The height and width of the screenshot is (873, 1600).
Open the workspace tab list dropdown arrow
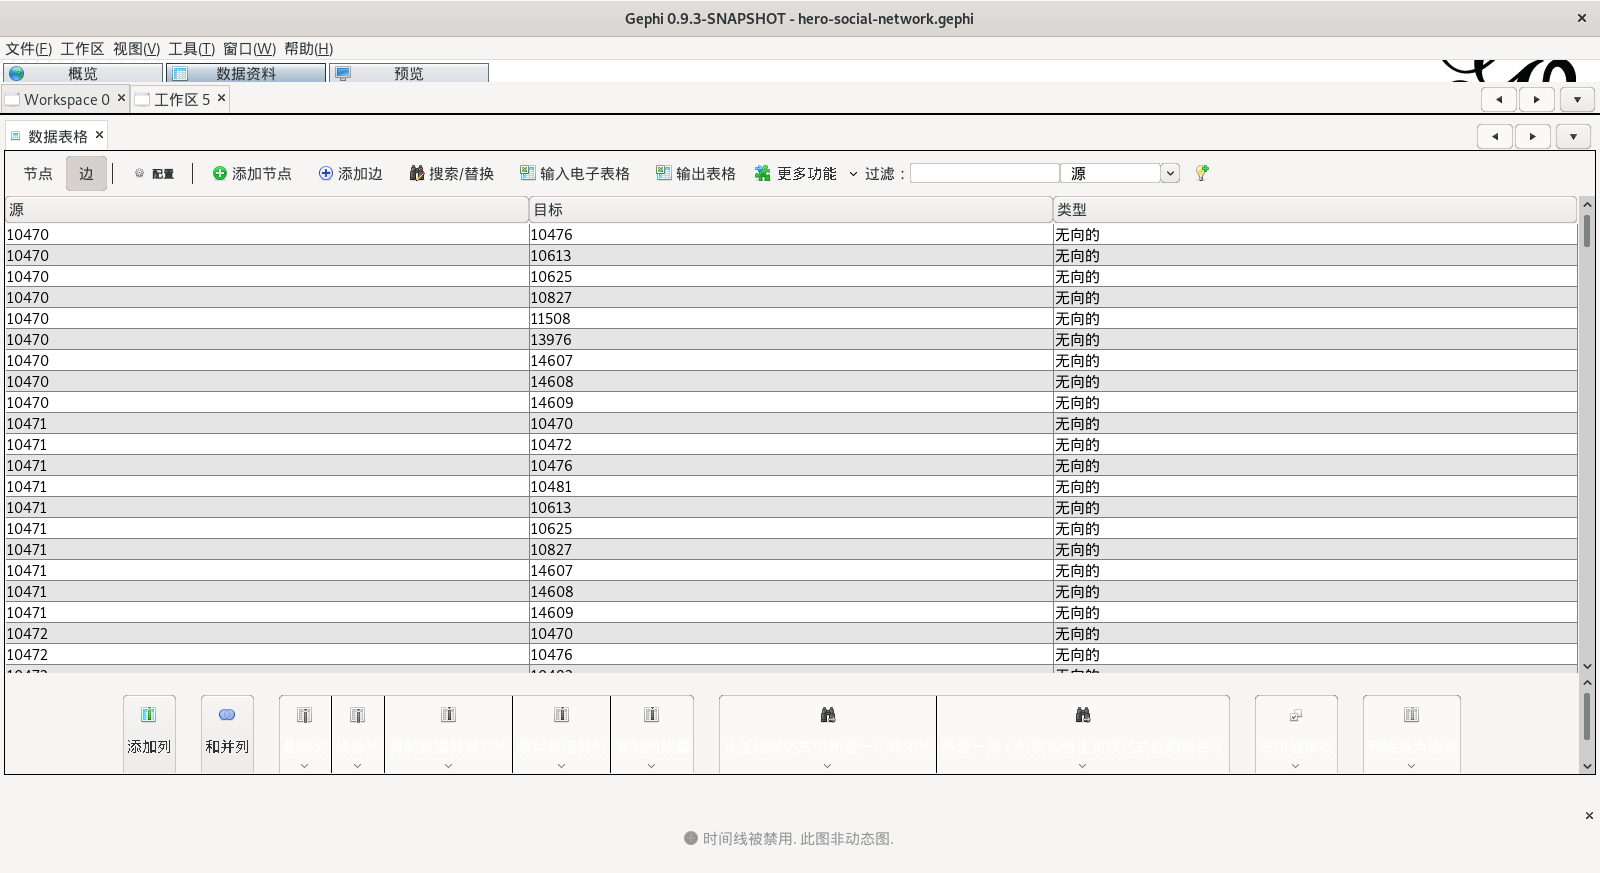[x=1577, y=100]
